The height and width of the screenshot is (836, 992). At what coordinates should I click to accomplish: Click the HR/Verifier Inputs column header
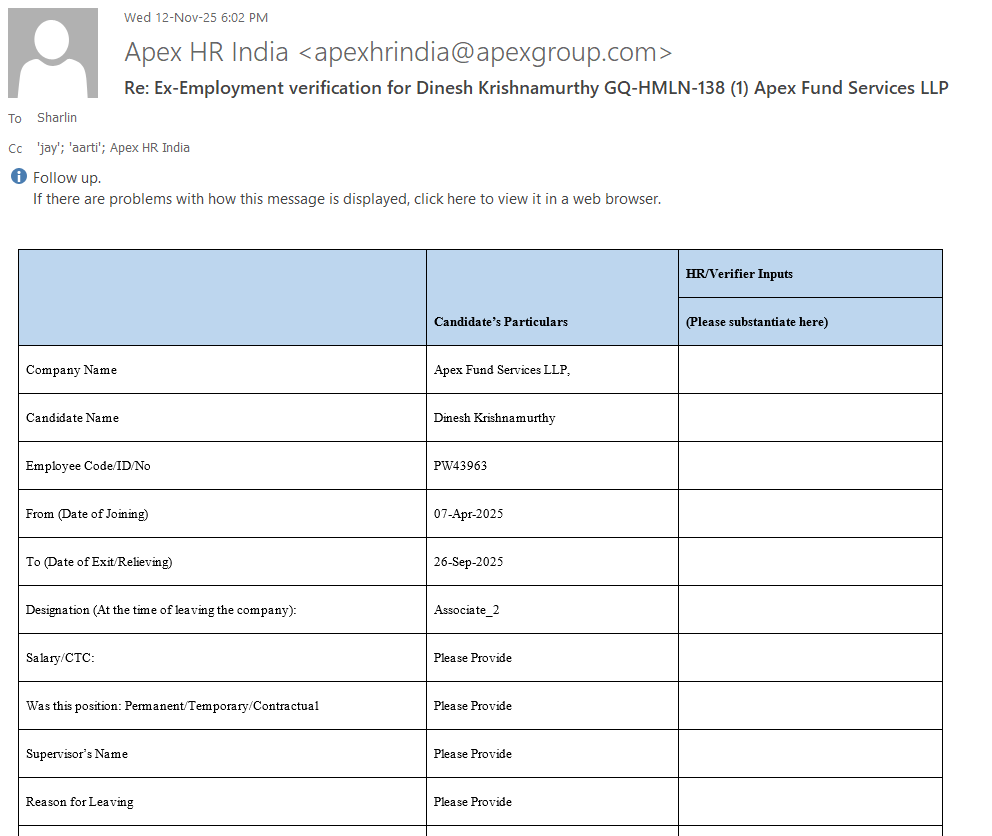click(x=739, y=274)
